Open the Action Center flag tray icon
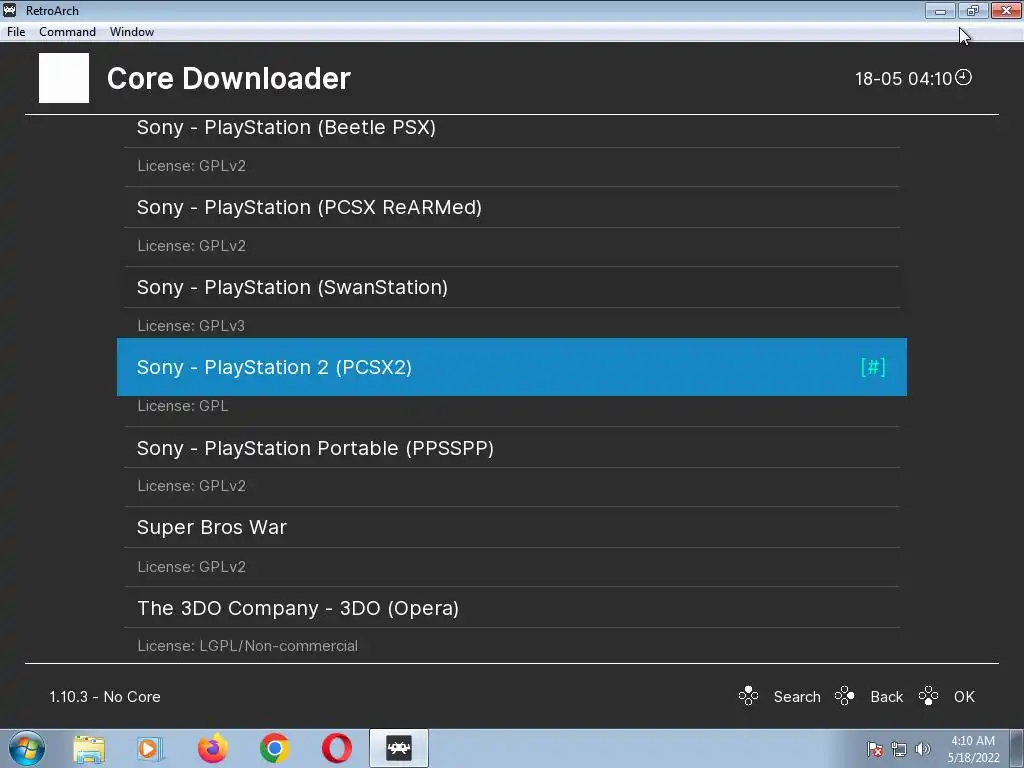The height and width of the screenshot is (768, 1024). pyautogui.click(x=874, y=749)
